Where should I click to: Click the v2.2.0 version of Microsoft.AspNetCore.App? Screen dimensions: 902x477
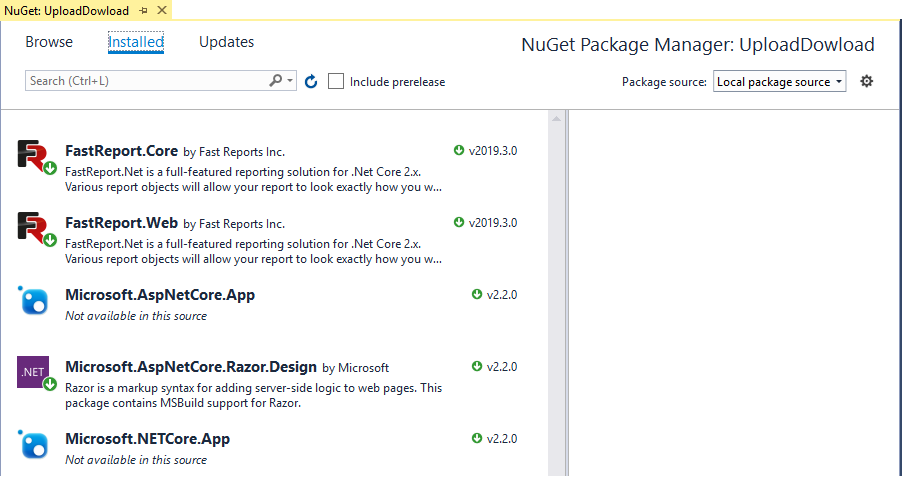click(x=502, y=295)
